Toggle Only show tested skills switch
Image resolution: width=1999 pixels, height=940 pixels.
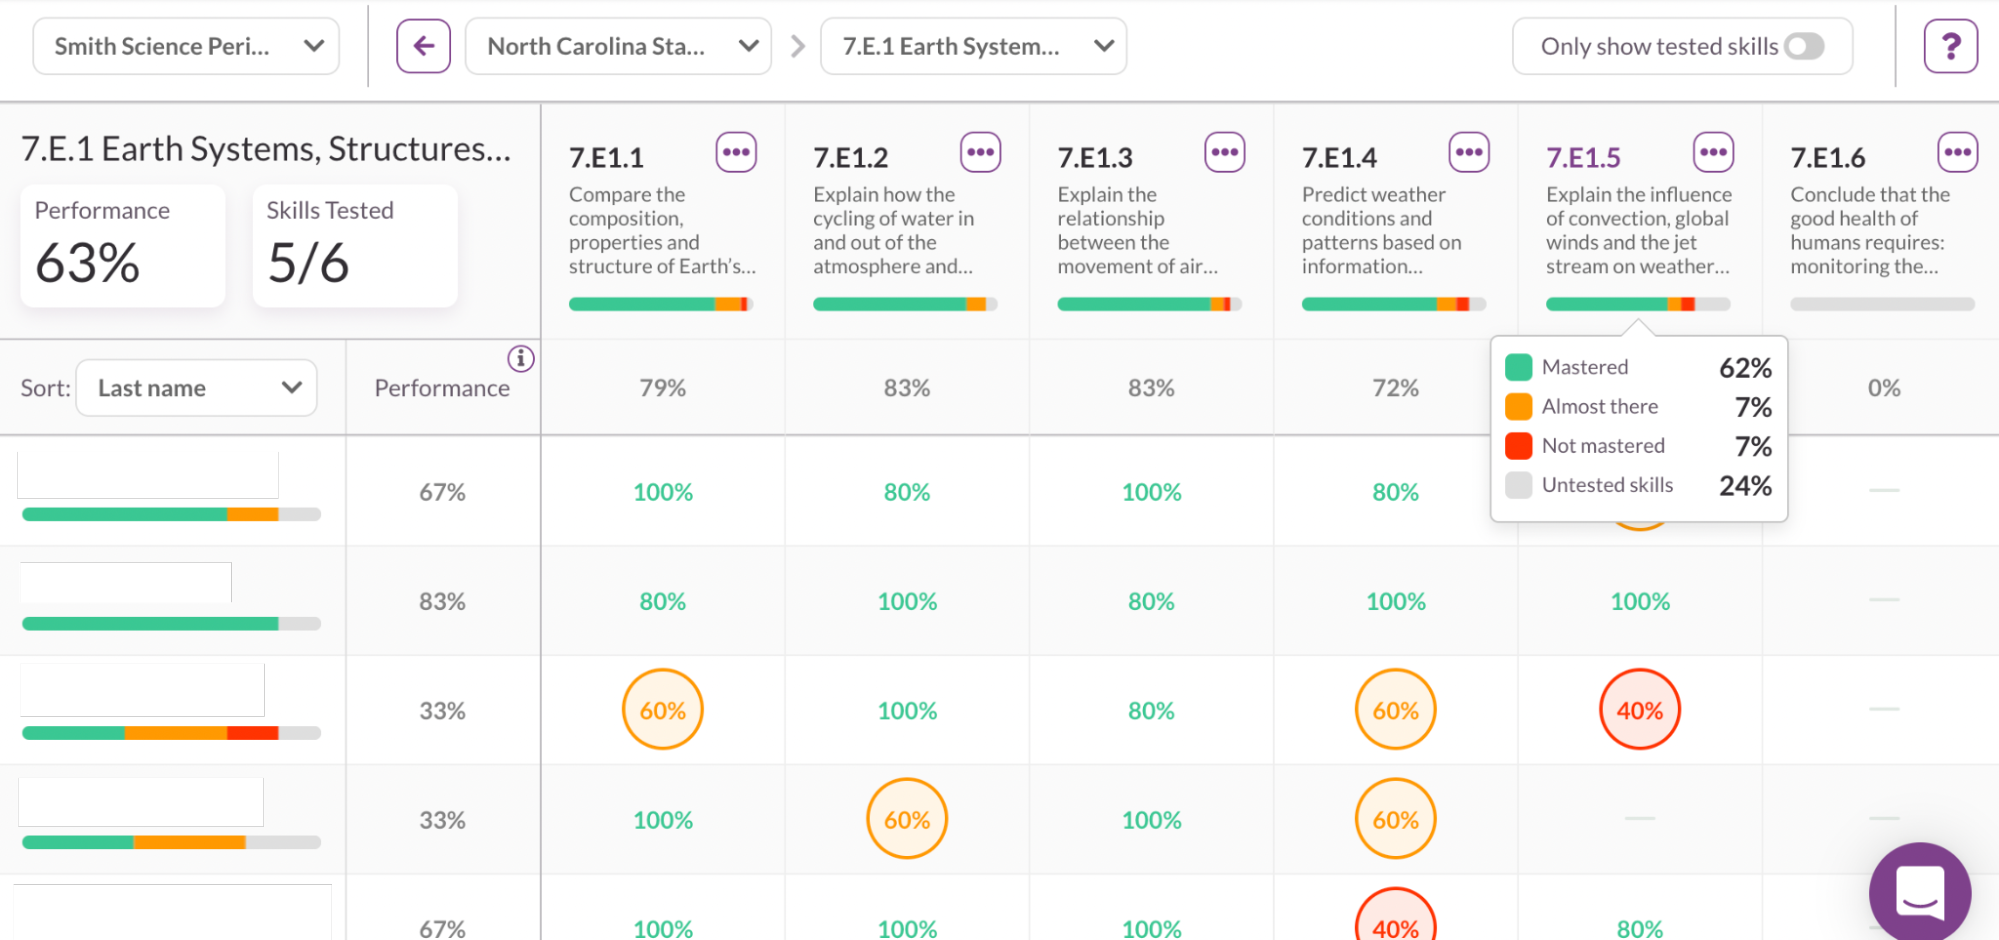tap(1804, 46)
